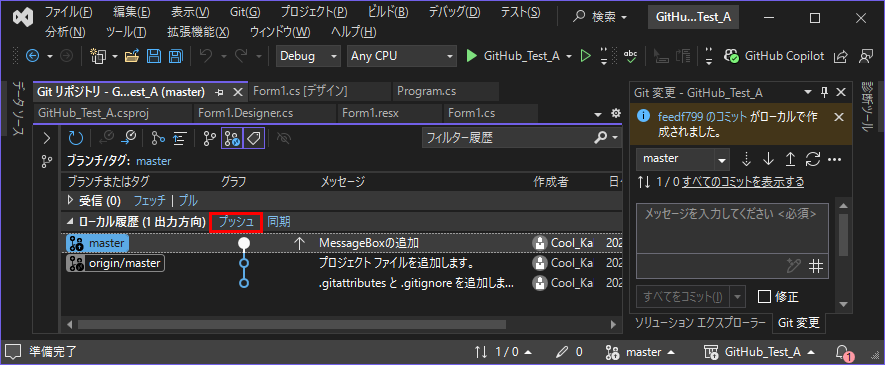Screen dimensions: 885x365
Task: Click the Save single-disk icon
Action: tap(154, 56)
